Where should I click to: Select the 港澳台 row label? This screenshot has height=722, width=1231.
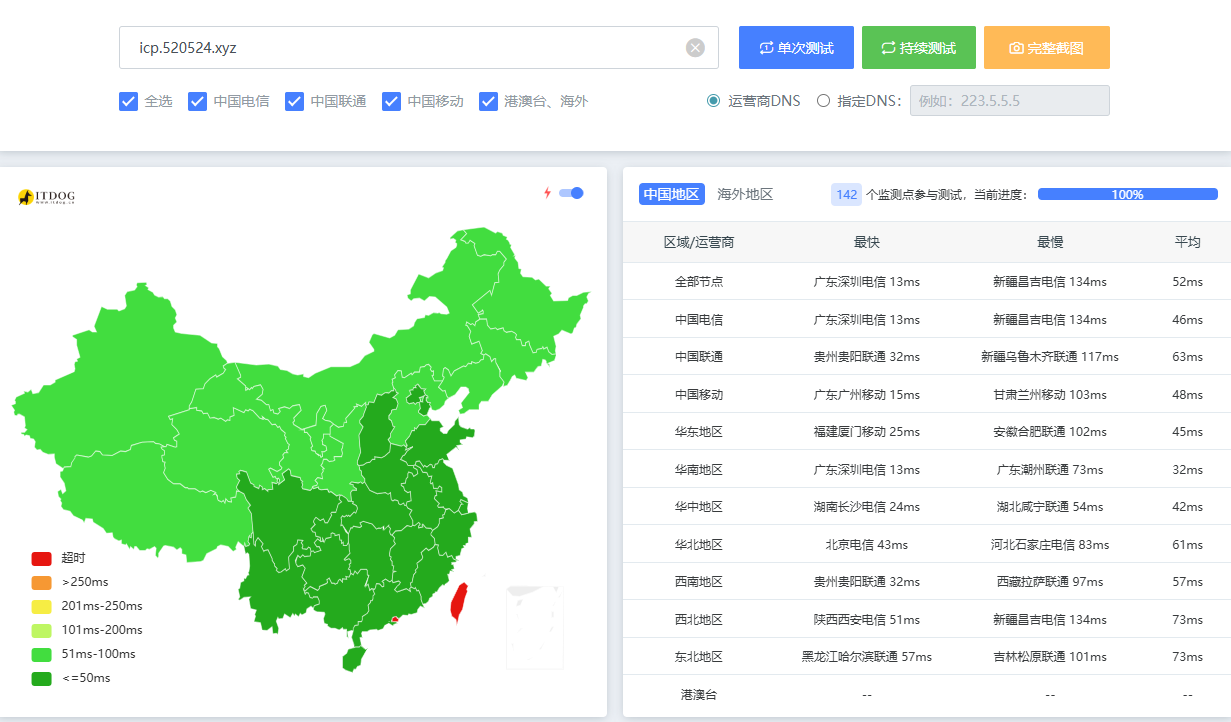pos(699,694)
